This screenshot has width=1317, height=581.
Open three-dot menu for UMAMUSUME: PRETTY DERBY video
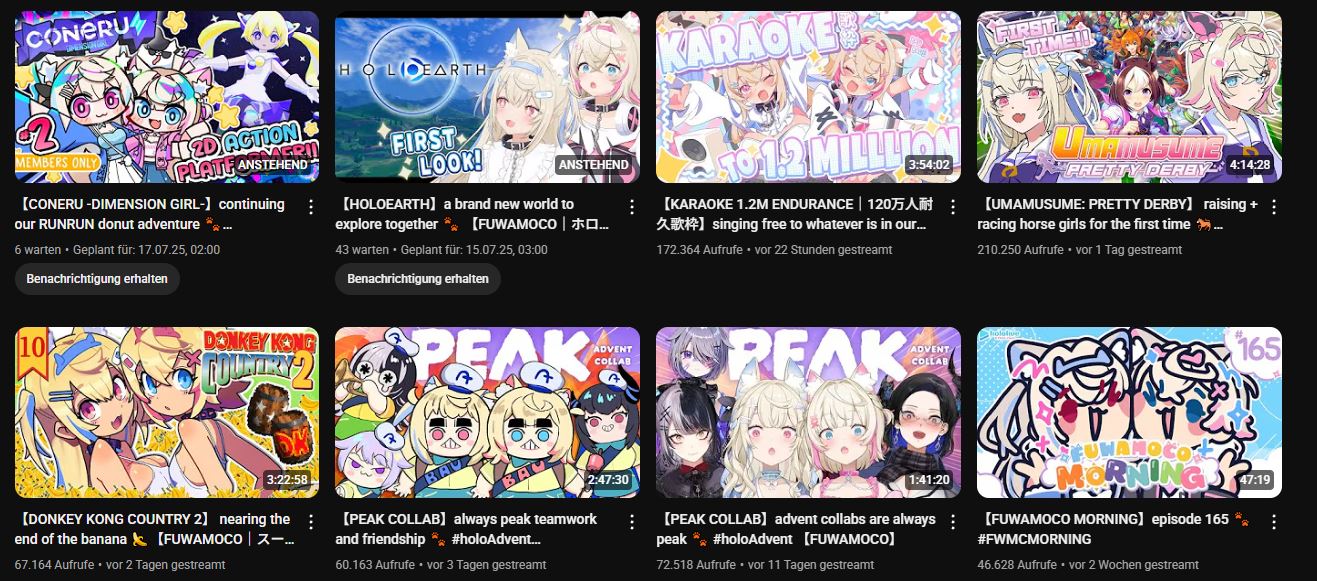coord(1273,207)
